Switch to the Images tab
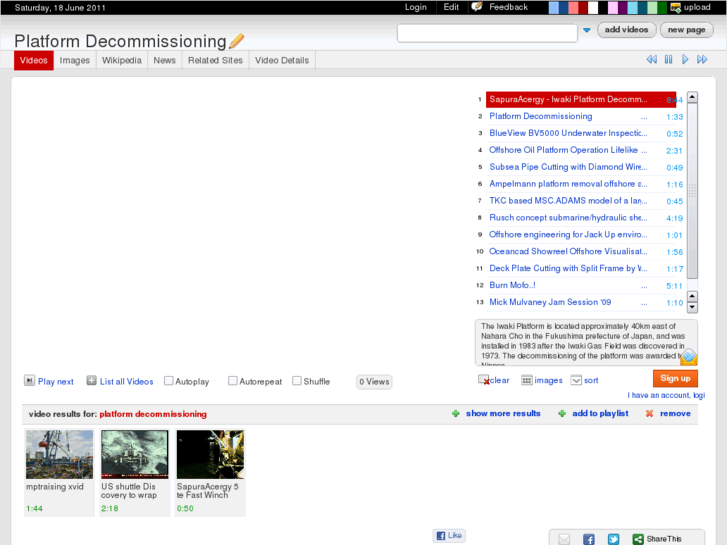 click(75, 60)
